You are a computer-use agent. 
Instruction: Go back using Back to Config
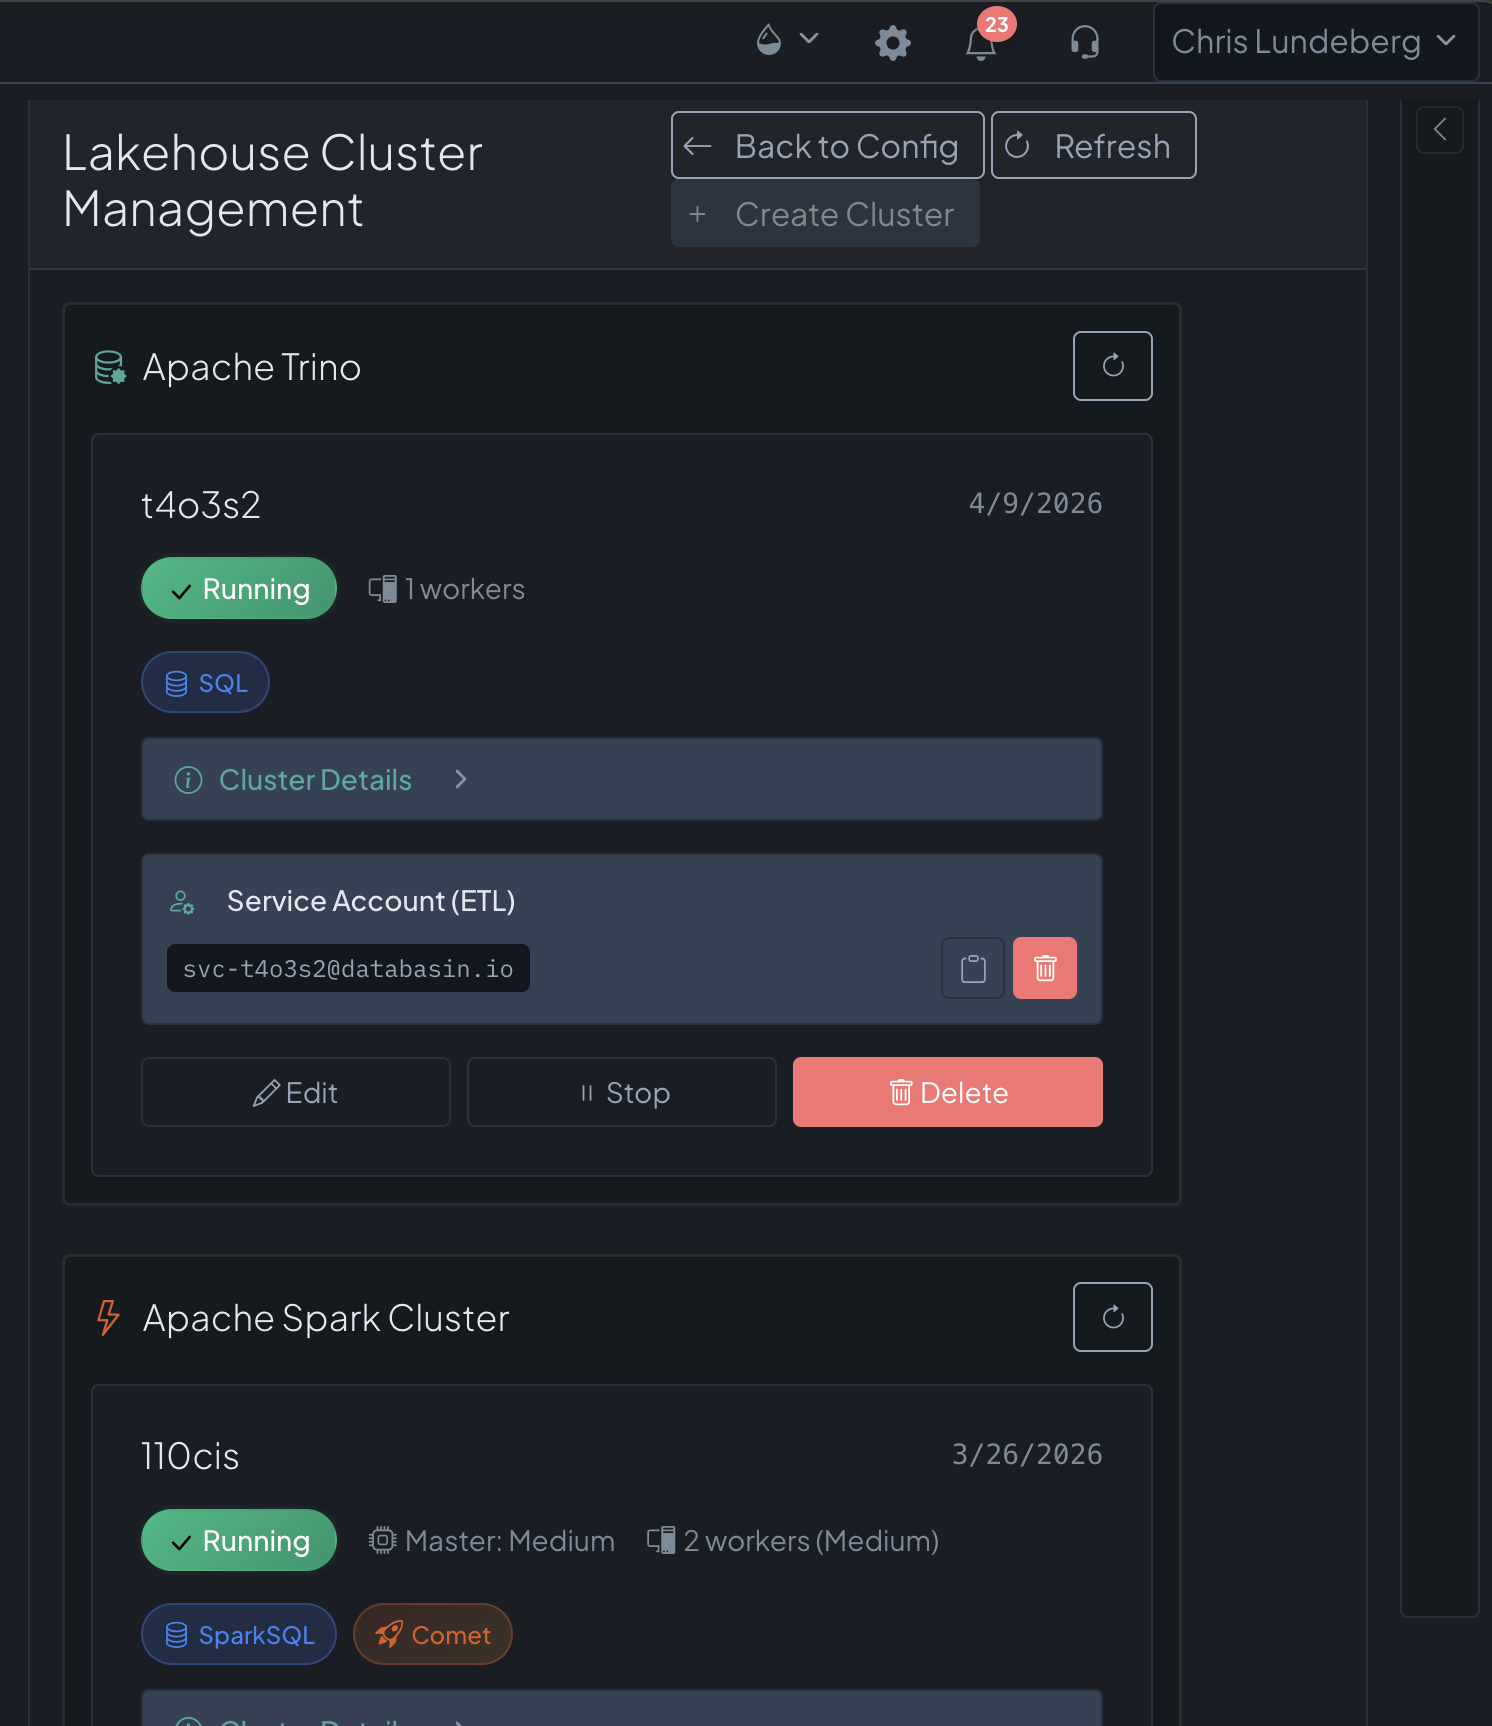(827, 146)
